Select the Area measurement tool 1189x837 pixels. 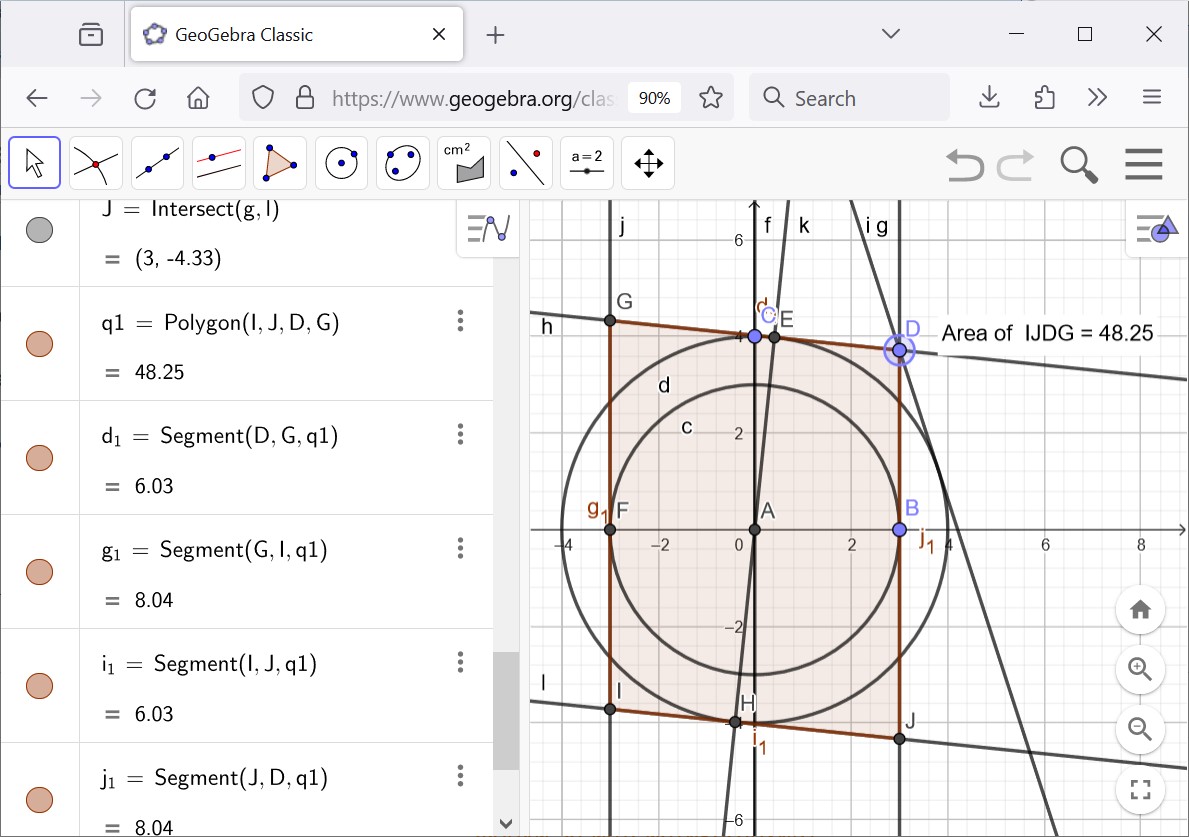464,162
